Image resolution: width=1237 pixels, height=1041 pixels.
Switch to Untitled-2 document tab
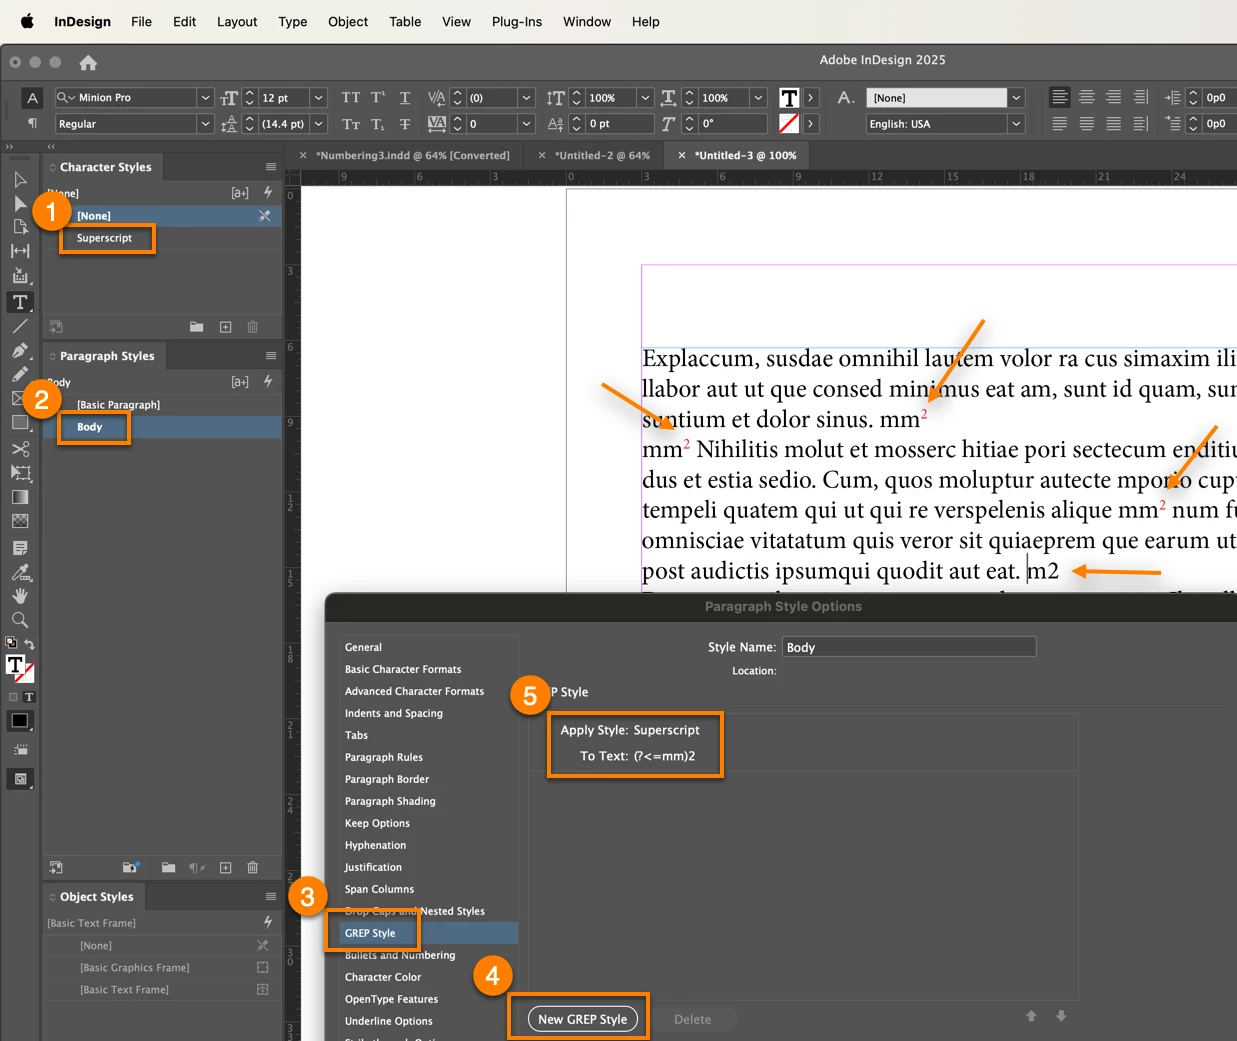point(603,155)
